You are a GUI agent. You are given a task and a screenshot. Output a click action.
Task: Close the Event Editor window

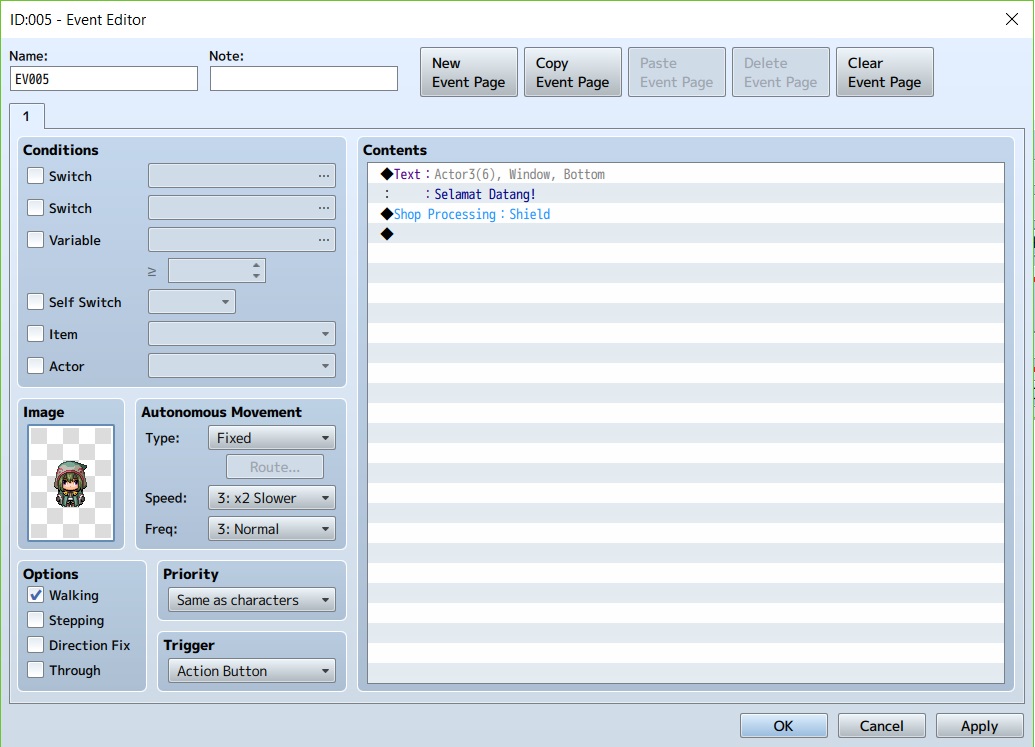click(1011, 19)
